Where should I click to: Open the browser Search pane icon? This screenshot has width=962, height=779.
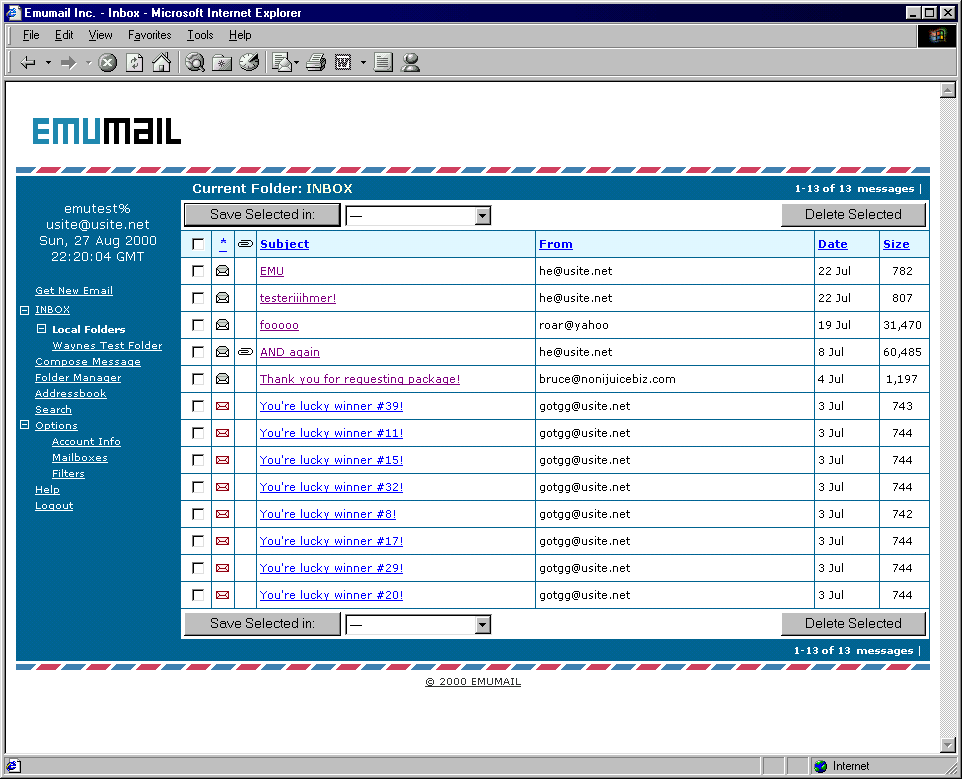tap(195, 63)
